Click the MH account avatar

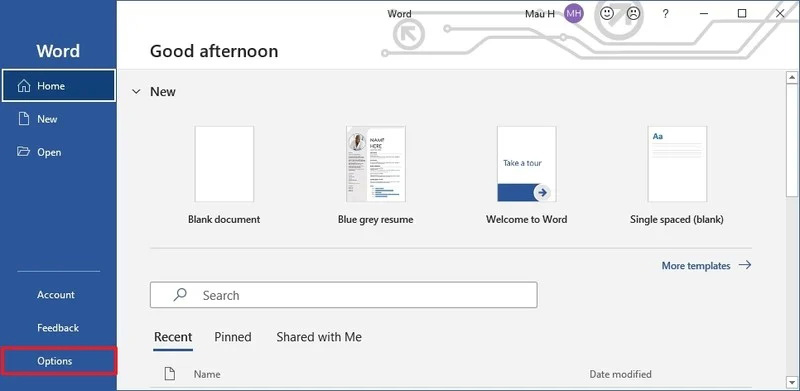[x=574, y=13]
